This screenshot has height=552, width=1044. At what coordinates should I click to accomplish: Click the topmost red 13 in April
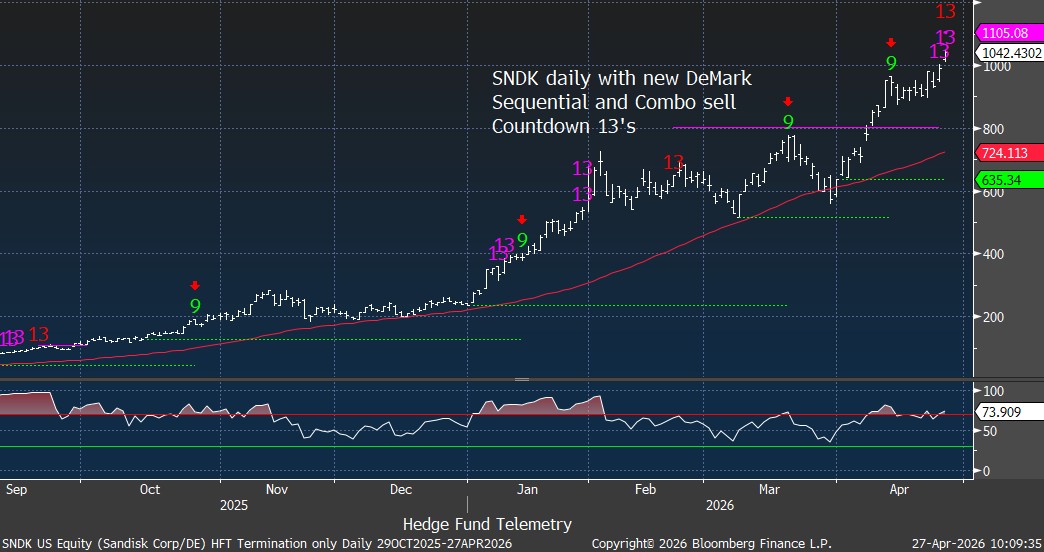point(945,12)
